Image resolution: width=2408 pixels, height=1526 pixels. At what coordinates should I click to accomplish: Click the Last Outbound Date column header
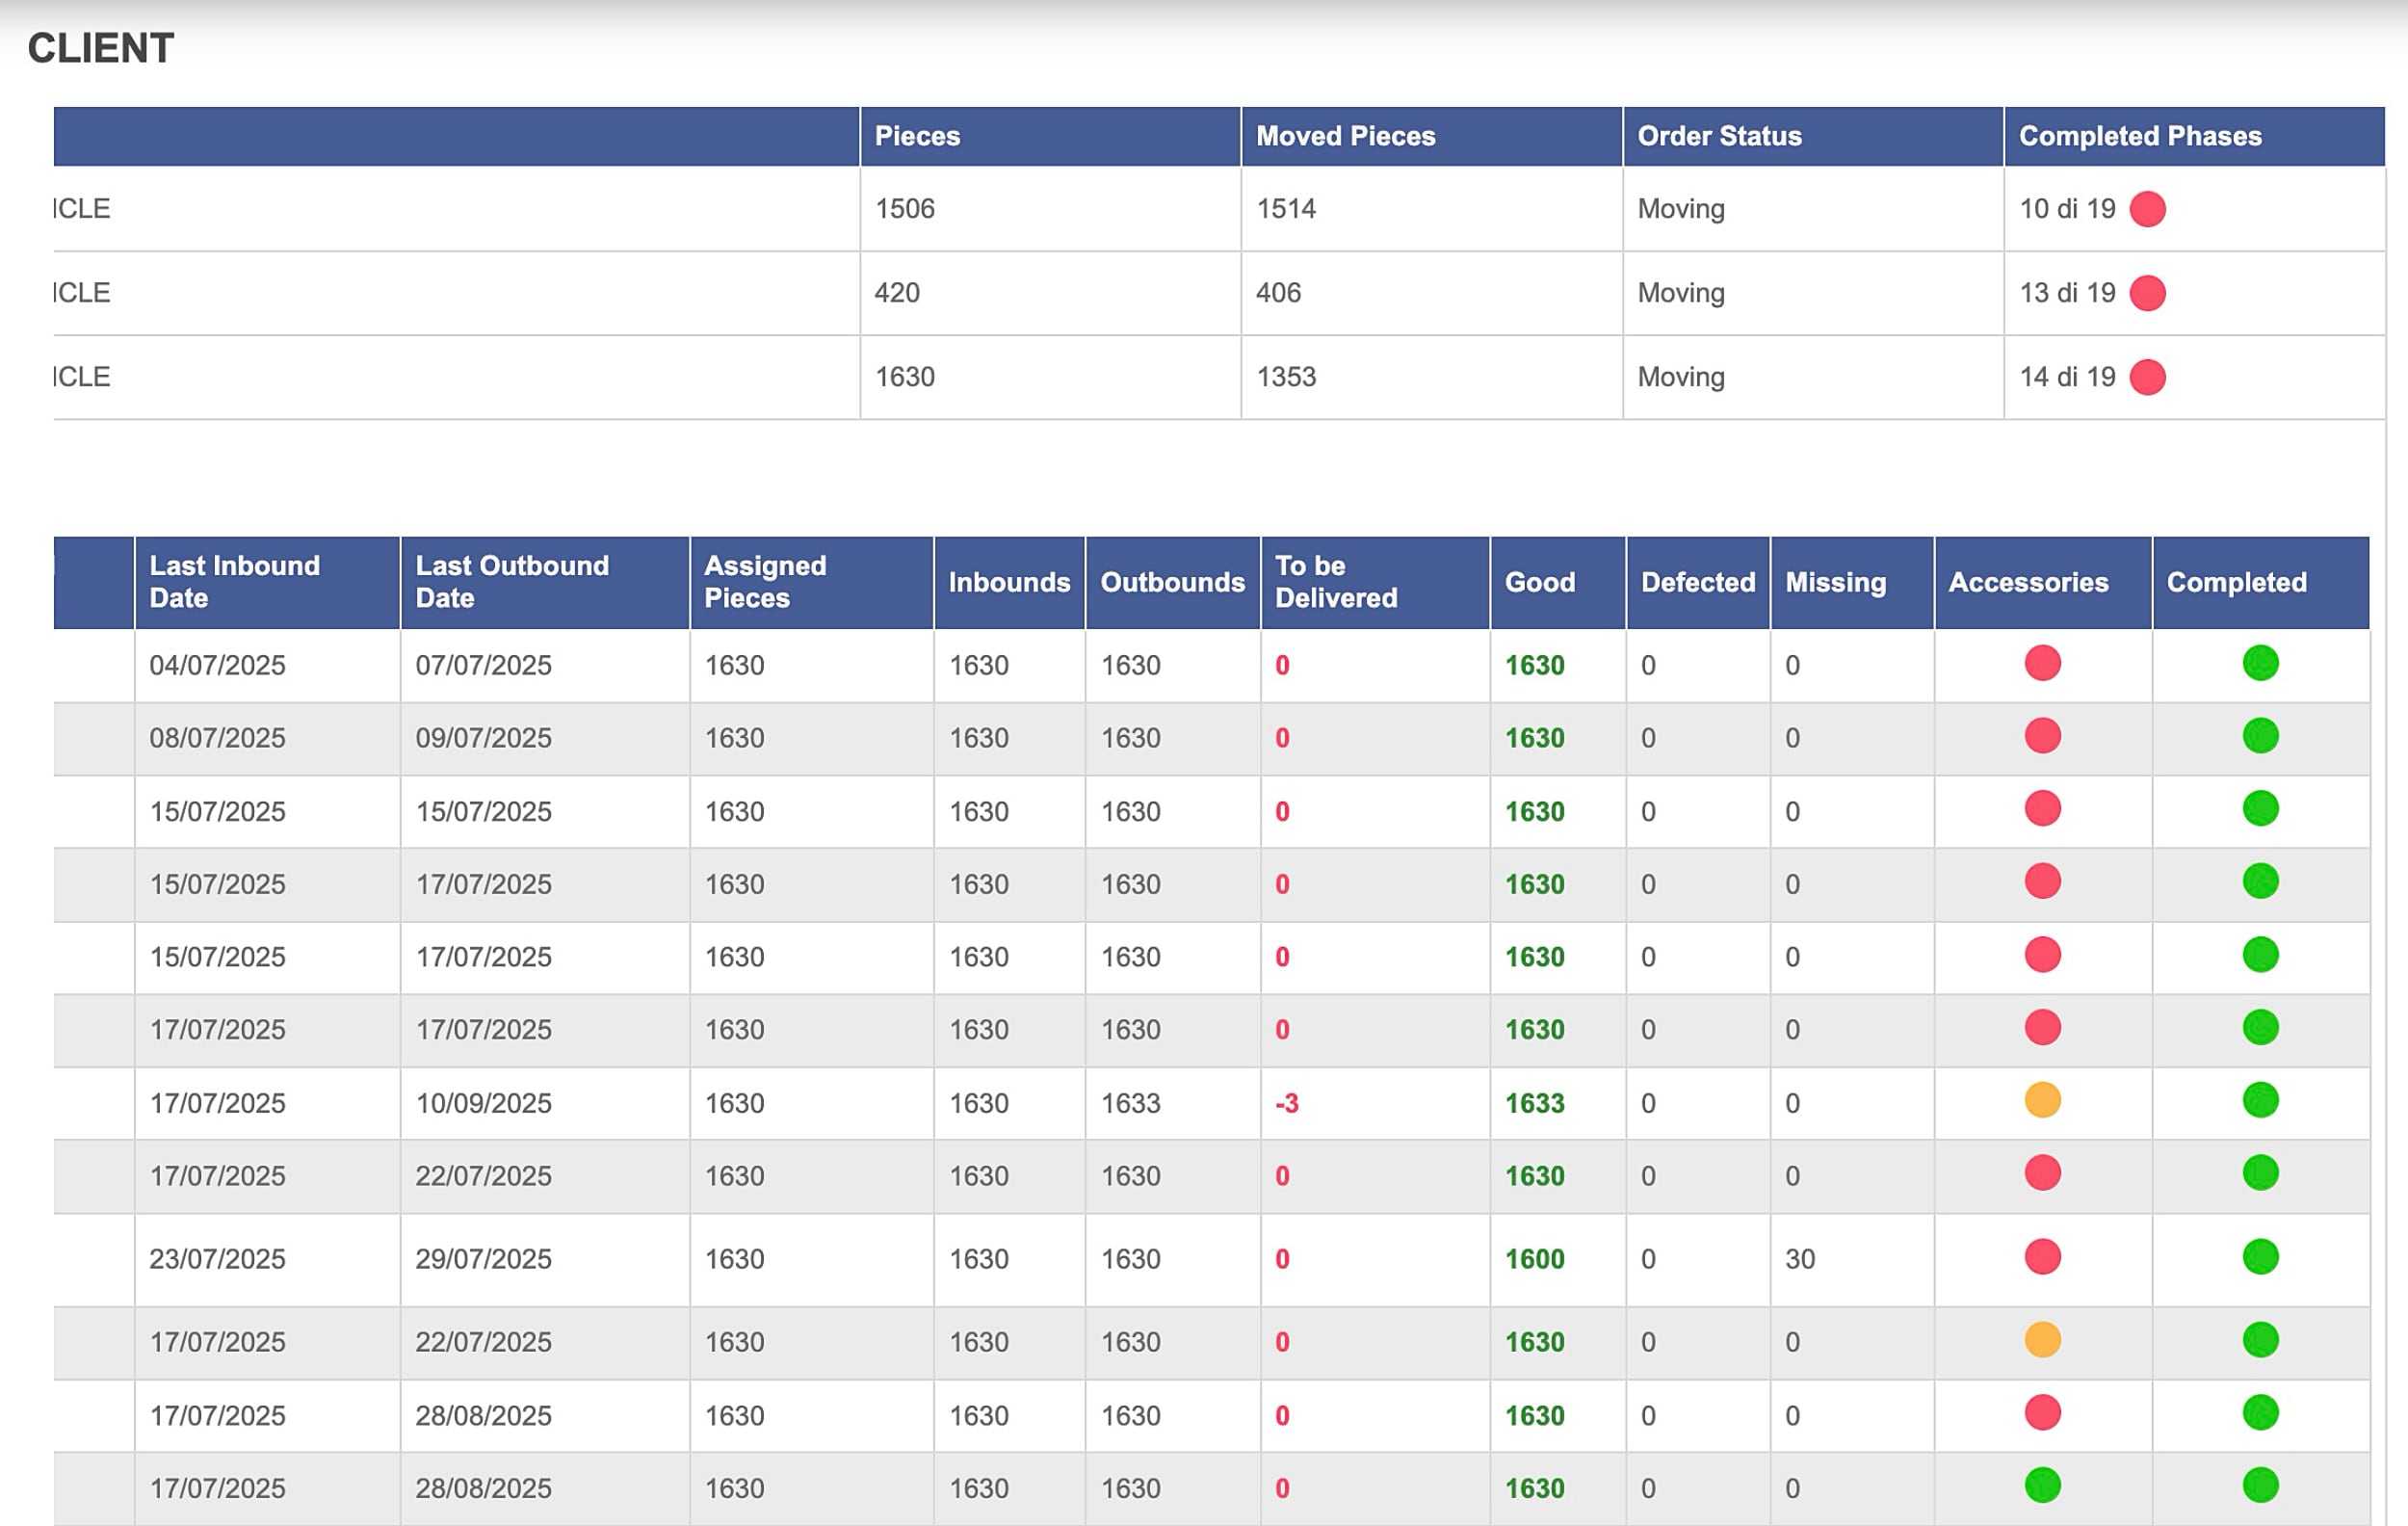(511, 582)
